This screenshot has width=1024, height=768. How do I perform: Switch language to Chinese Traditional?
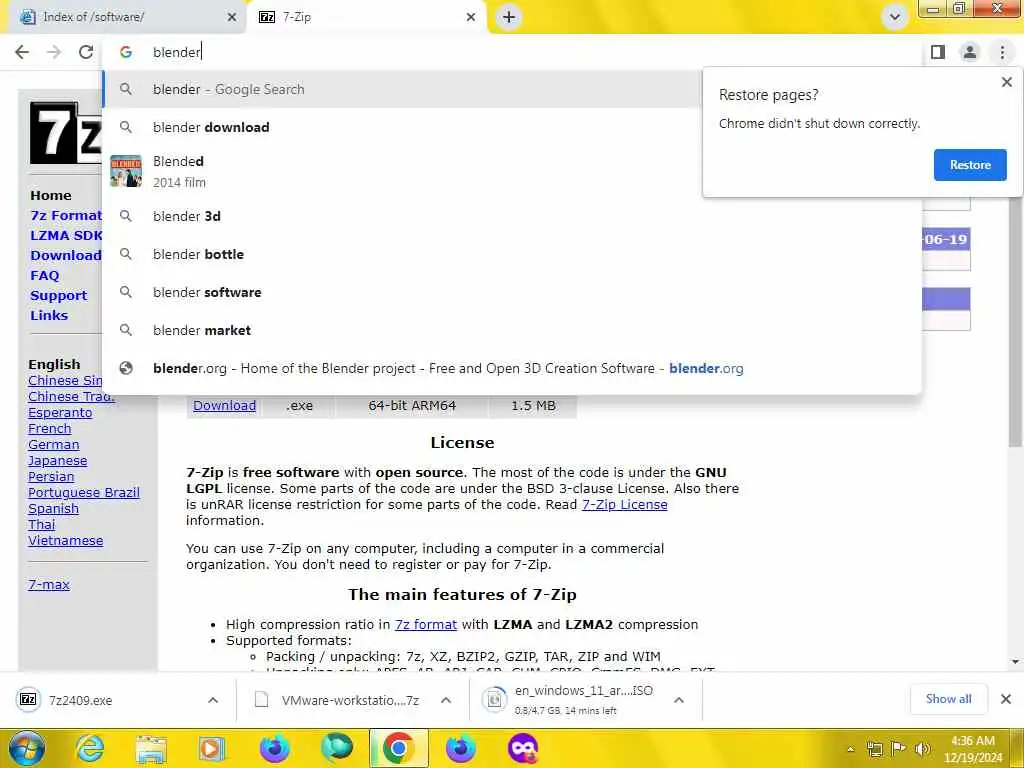(71, 396)
